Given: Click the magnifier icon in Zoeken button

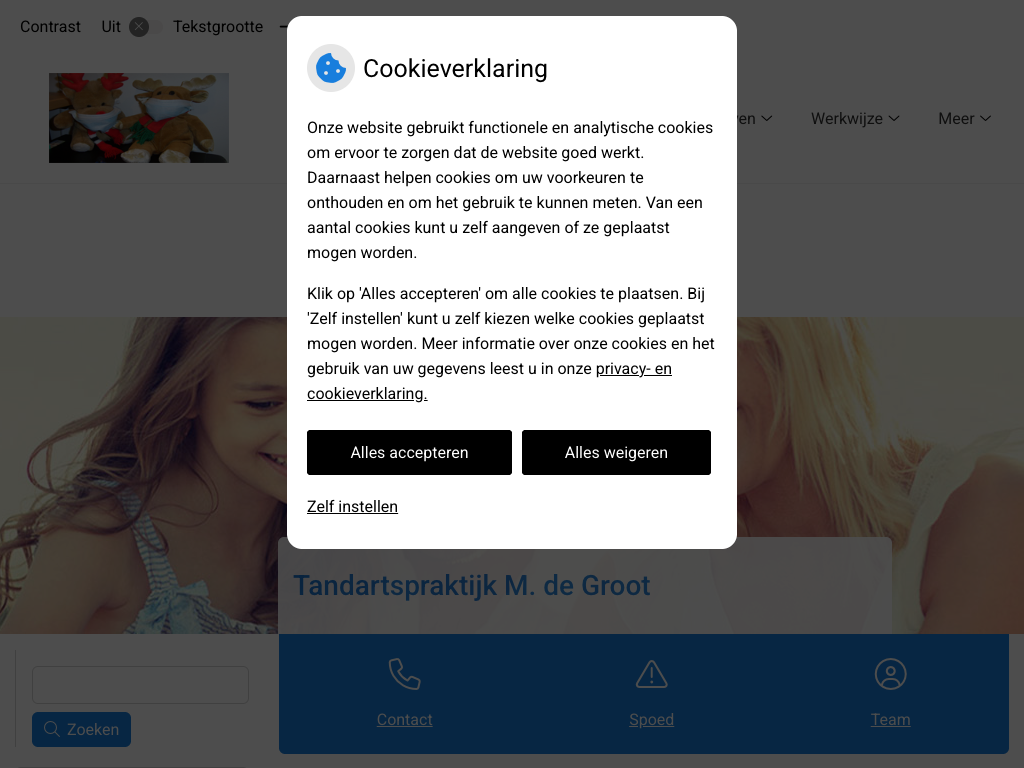Looking at the screenshot, I should pyautogui.click(x=52, y=729).
